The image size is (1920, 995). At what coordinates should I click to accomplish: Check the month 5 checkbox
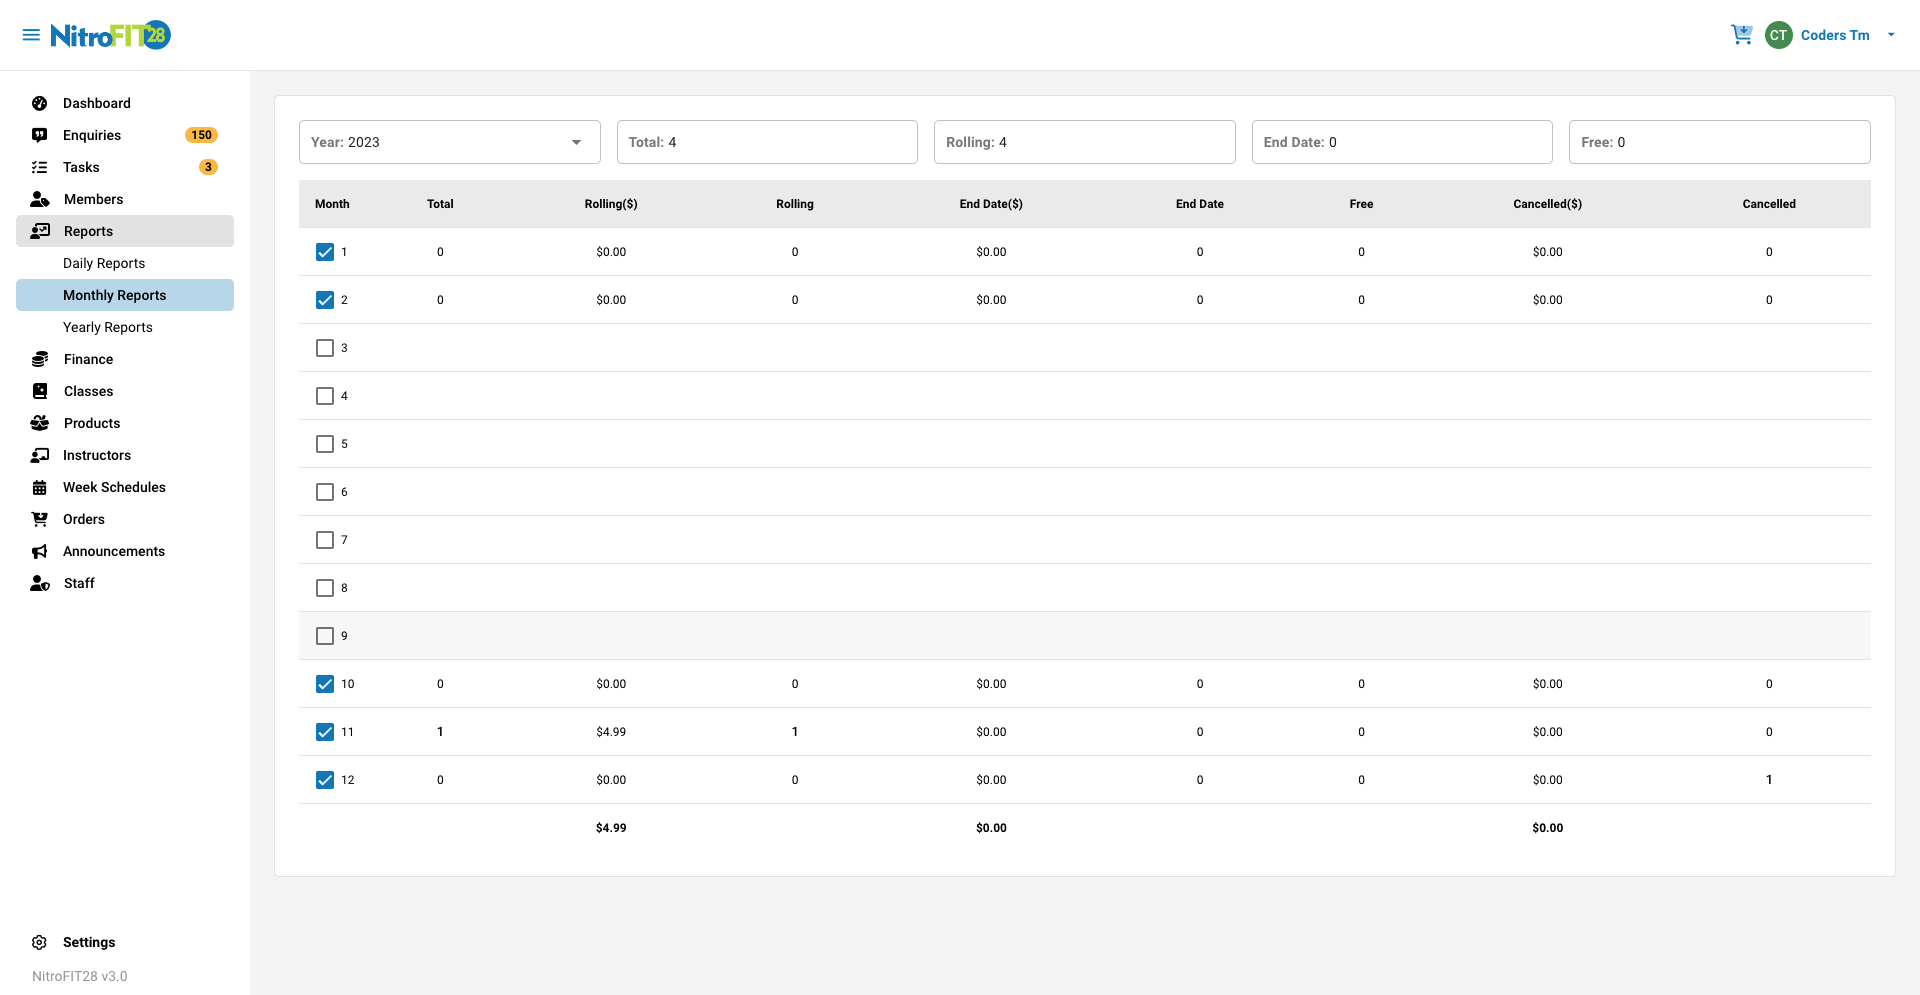coord(324,444)
